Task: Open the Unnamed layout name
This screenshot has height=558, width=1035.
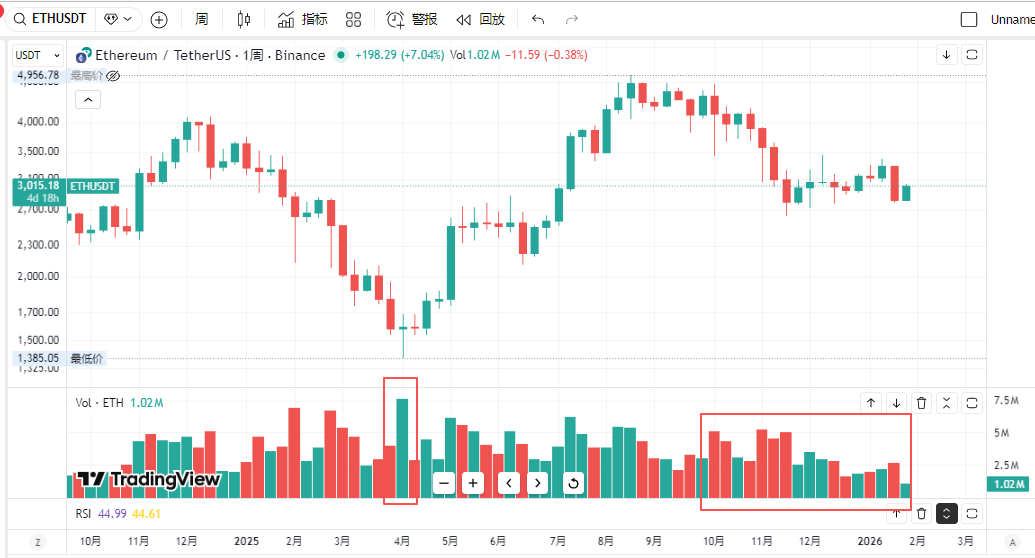Action: pos(1012,20)
